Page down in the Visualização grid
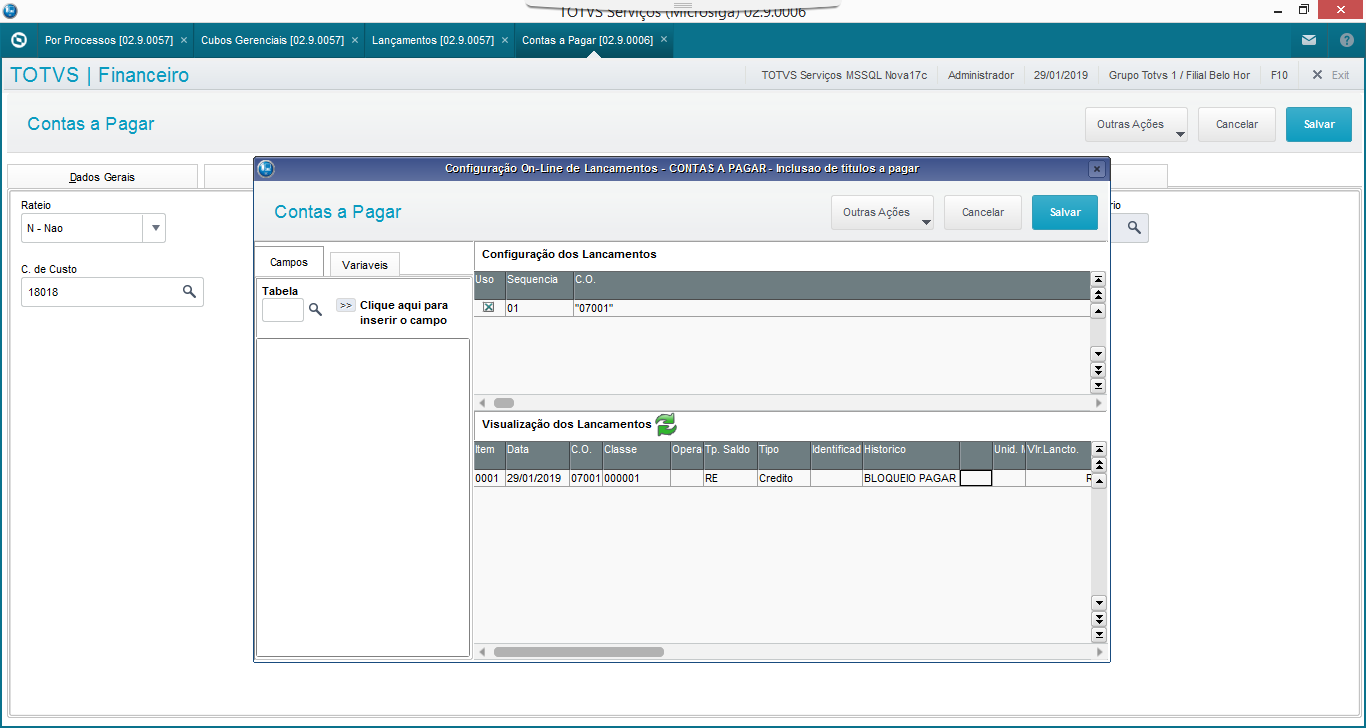1366x728 pixels. point(1099,619)
